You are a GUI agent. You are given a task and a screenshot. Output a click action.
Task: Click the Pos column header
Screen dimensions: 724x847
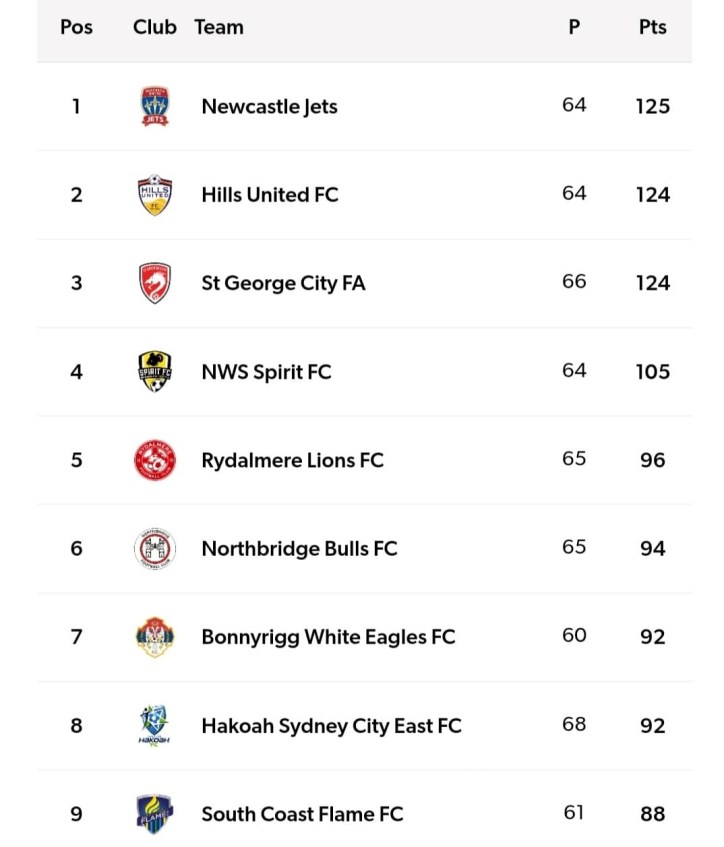pos(76,27)
